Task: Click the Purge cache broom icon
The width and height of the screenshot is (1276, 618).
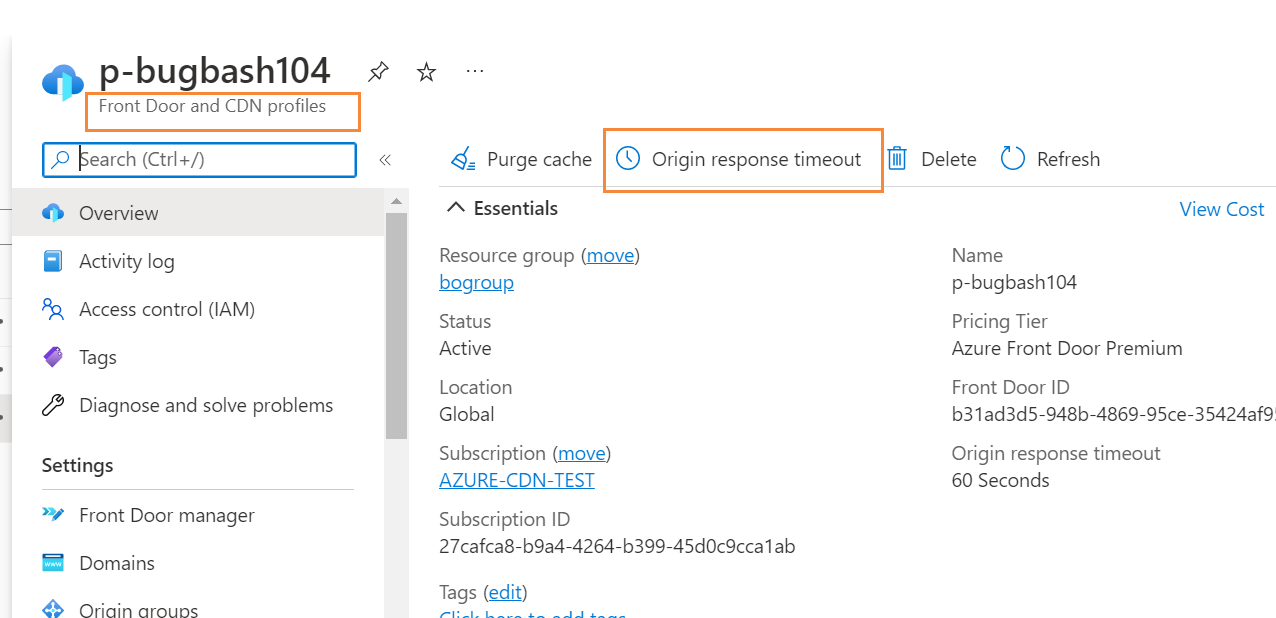Action: point(463,158)
